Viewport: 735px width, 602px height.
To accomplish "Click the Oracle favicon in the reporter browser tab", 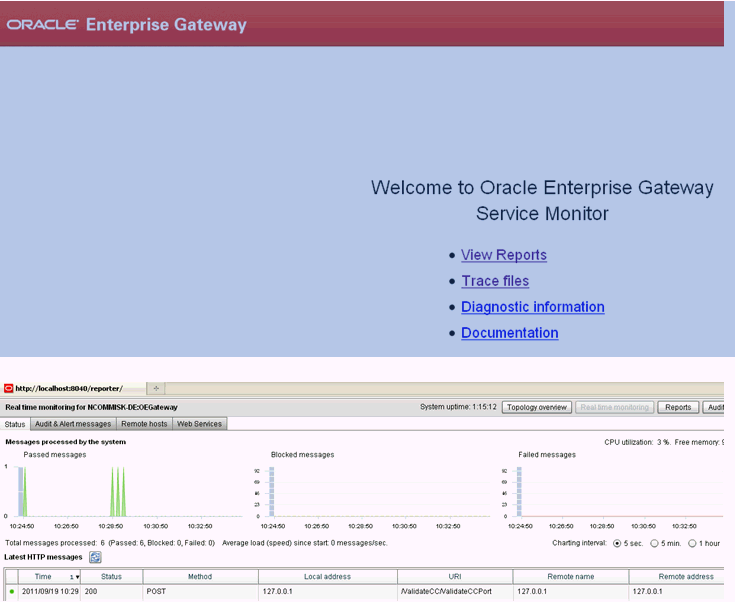I will click(x=8, y=388).
